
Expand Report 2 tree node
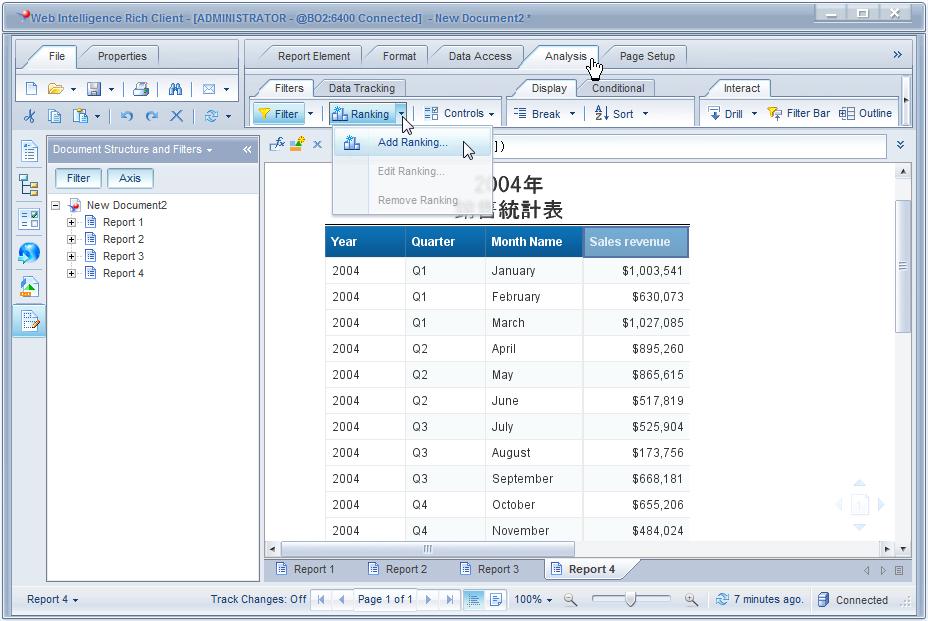pyautogui.click(x=72, y=240)
